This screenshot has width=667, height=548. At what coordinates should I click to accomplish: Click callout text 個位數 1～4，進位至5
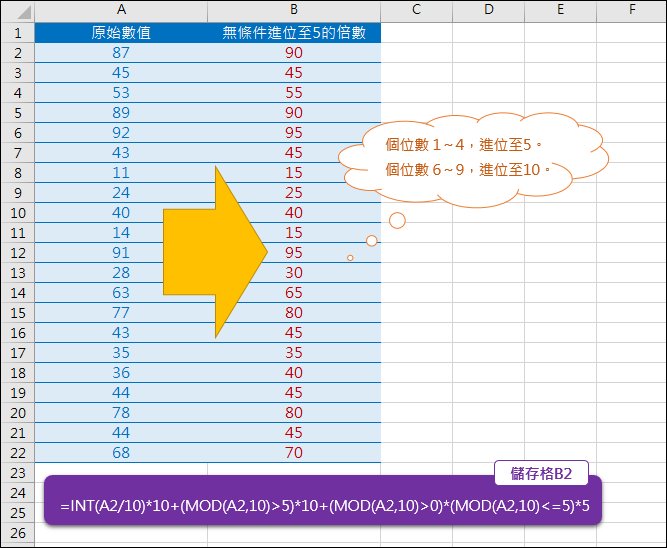coord(464,145)
